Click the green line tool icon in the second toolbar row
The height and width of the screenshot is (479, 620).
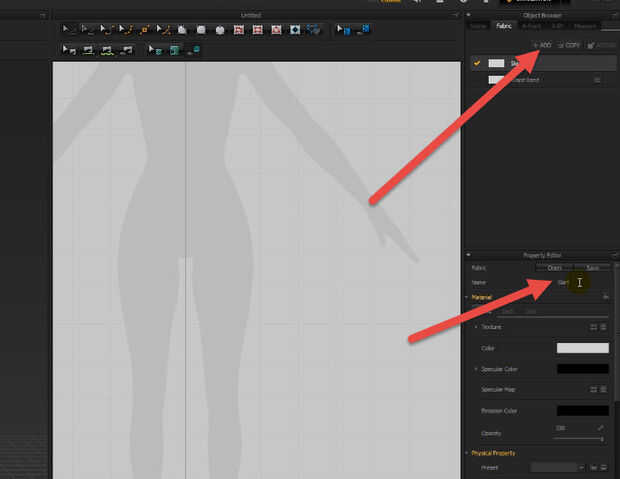[88, 50]
